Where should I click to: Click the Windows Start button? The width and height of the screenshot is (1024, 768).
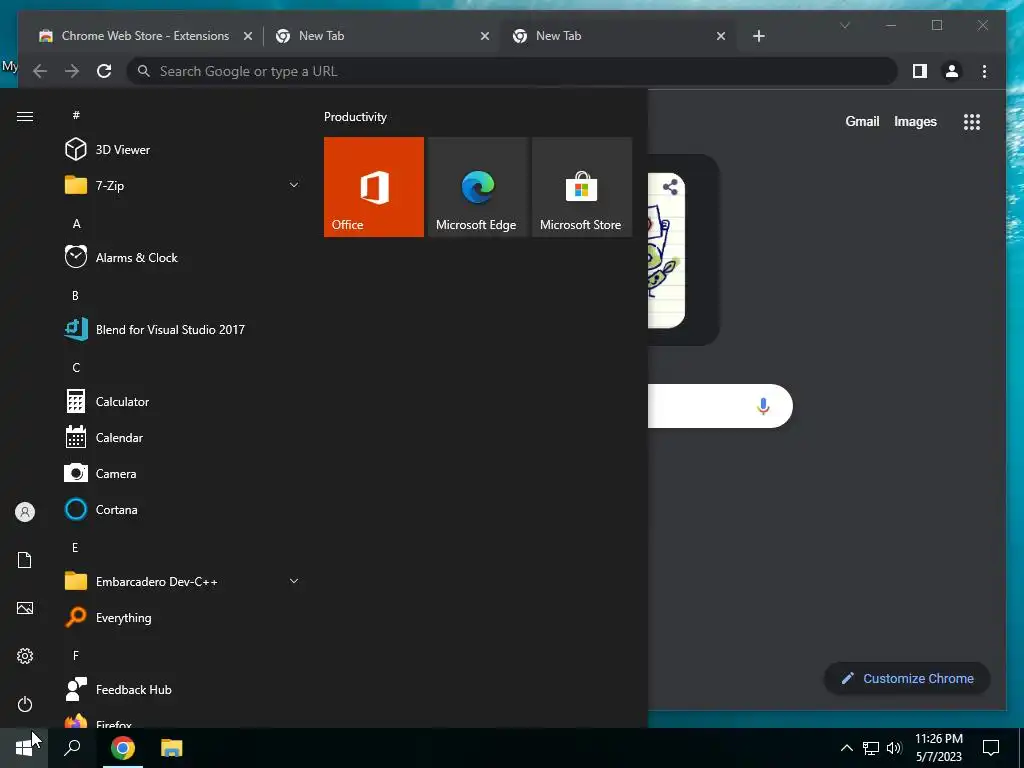pyautogui.click(x=24, y=748)
